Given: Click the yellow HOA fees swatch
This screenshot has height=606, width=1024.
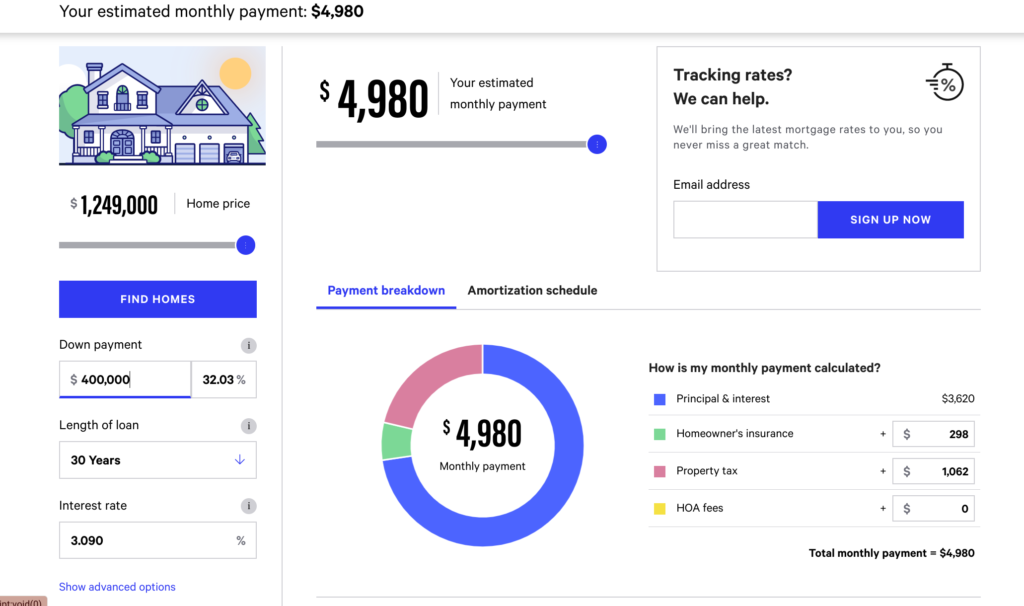Looking at the screenshot, I should pyautogui.click(x=659, y=508).
